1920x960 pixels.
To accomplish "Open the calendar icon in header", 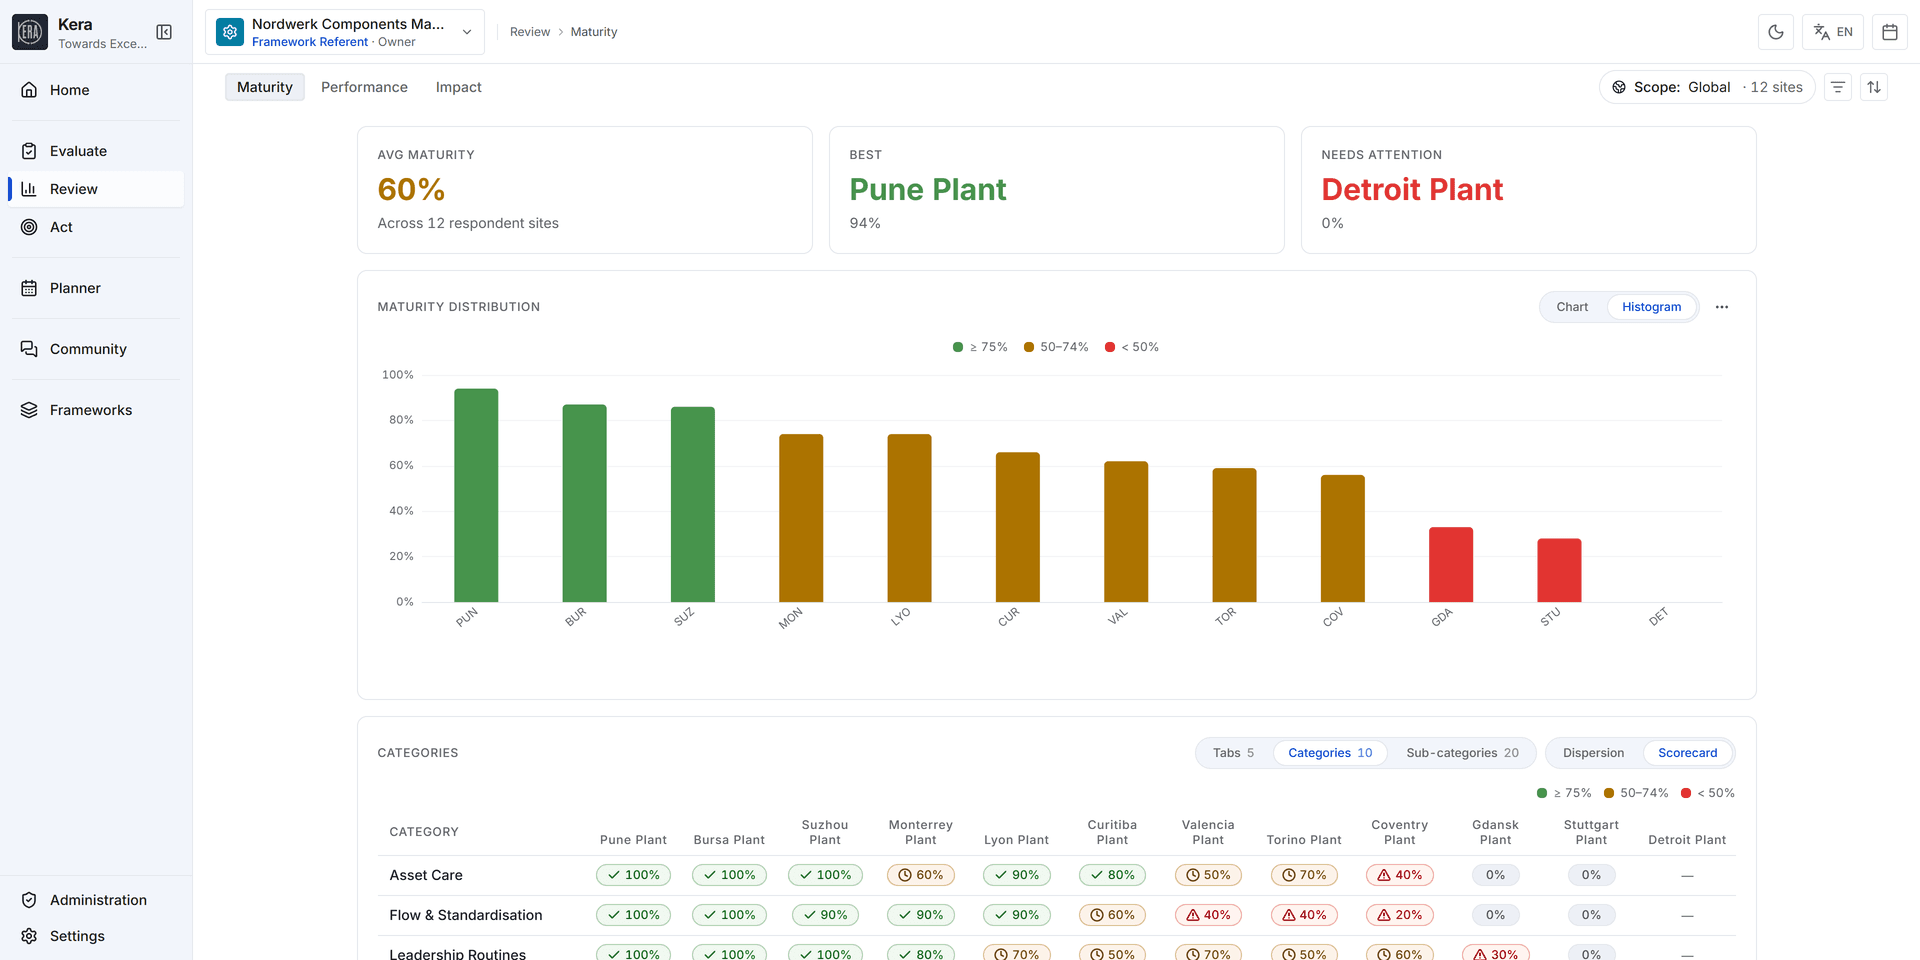I will tap(1890, 32).
